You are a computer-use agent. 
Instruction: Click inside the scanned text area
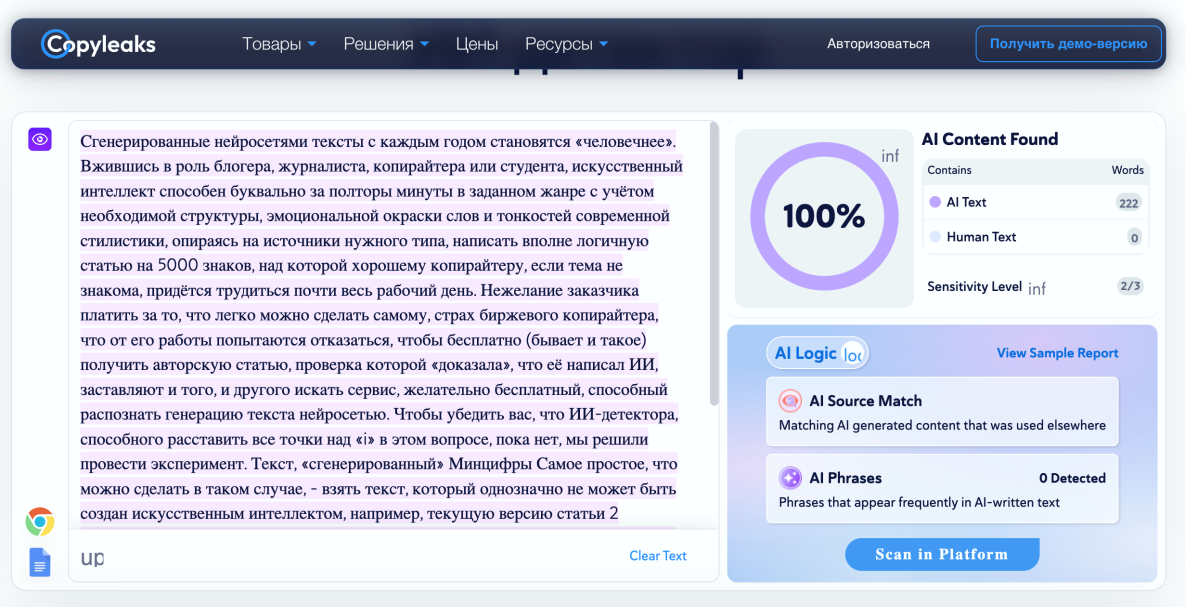pos(389,325)
